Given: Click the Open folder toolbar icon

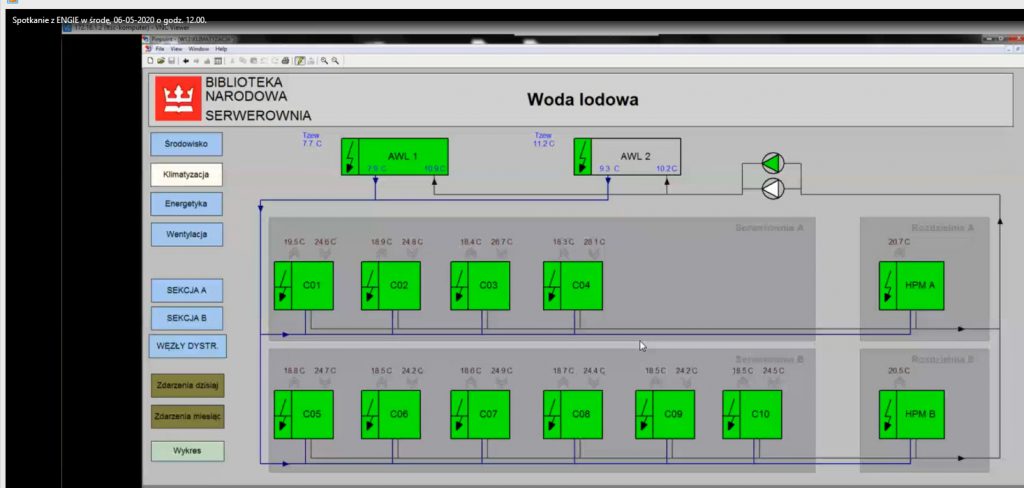Looking at the screenshot, I should [x=160, y=61].
